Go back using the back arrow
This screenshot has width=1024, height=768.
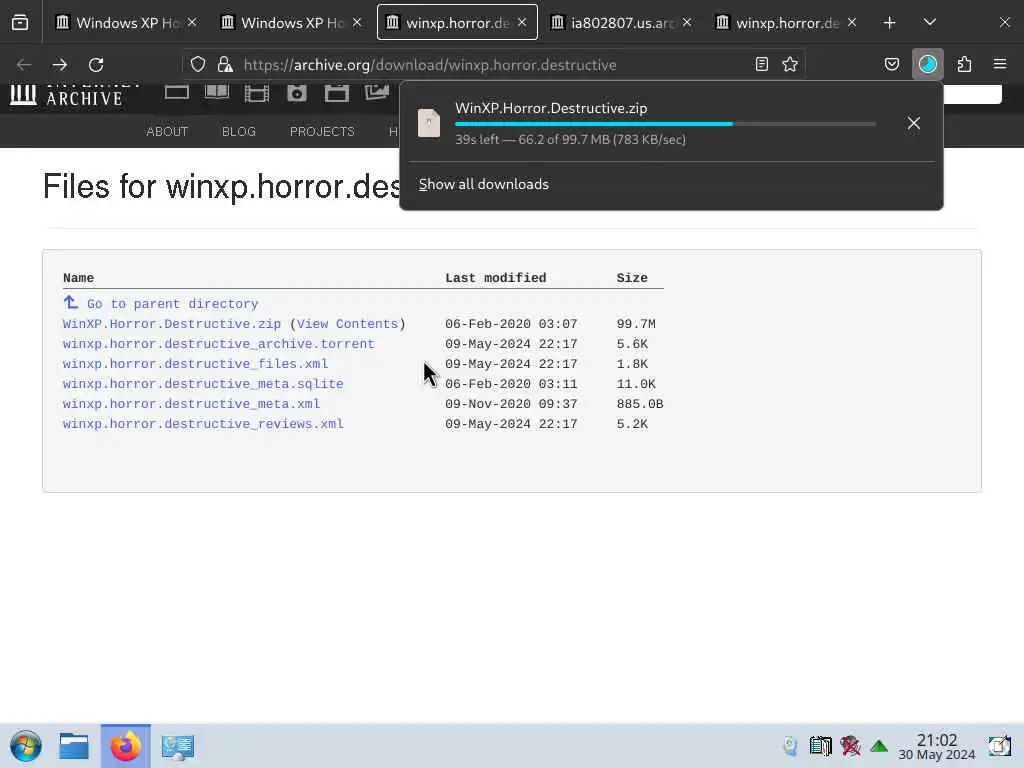[24, 65]
